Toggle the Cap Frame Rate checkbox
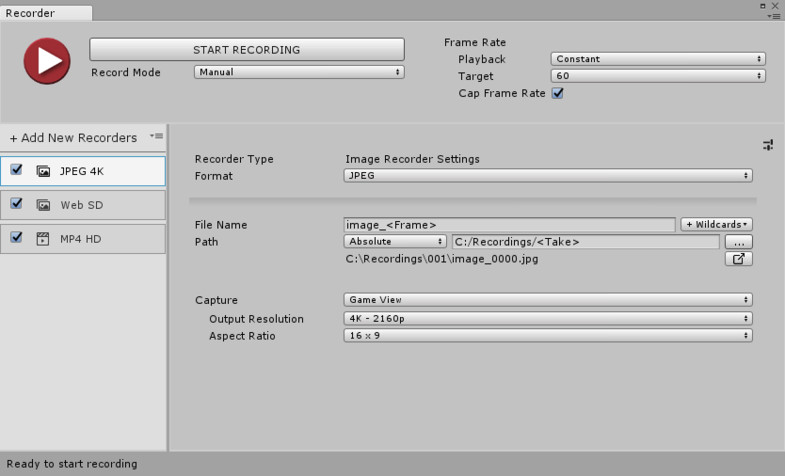This screenshot has height=476, width=785. (x=558, y=93)
